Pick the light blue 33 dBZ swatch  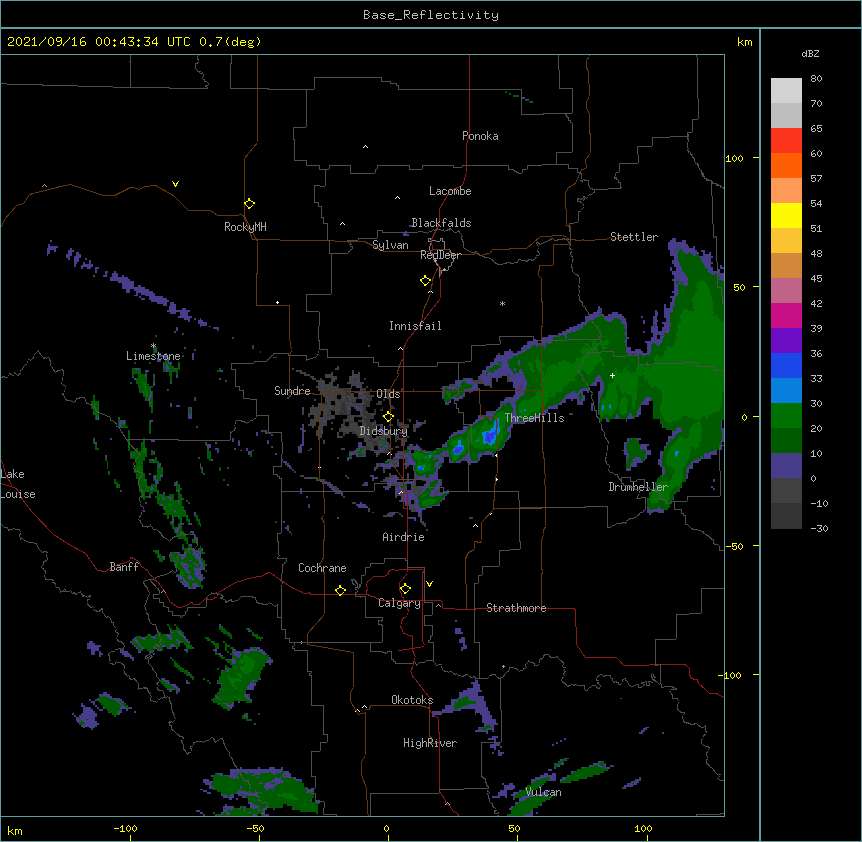point(786,390)
